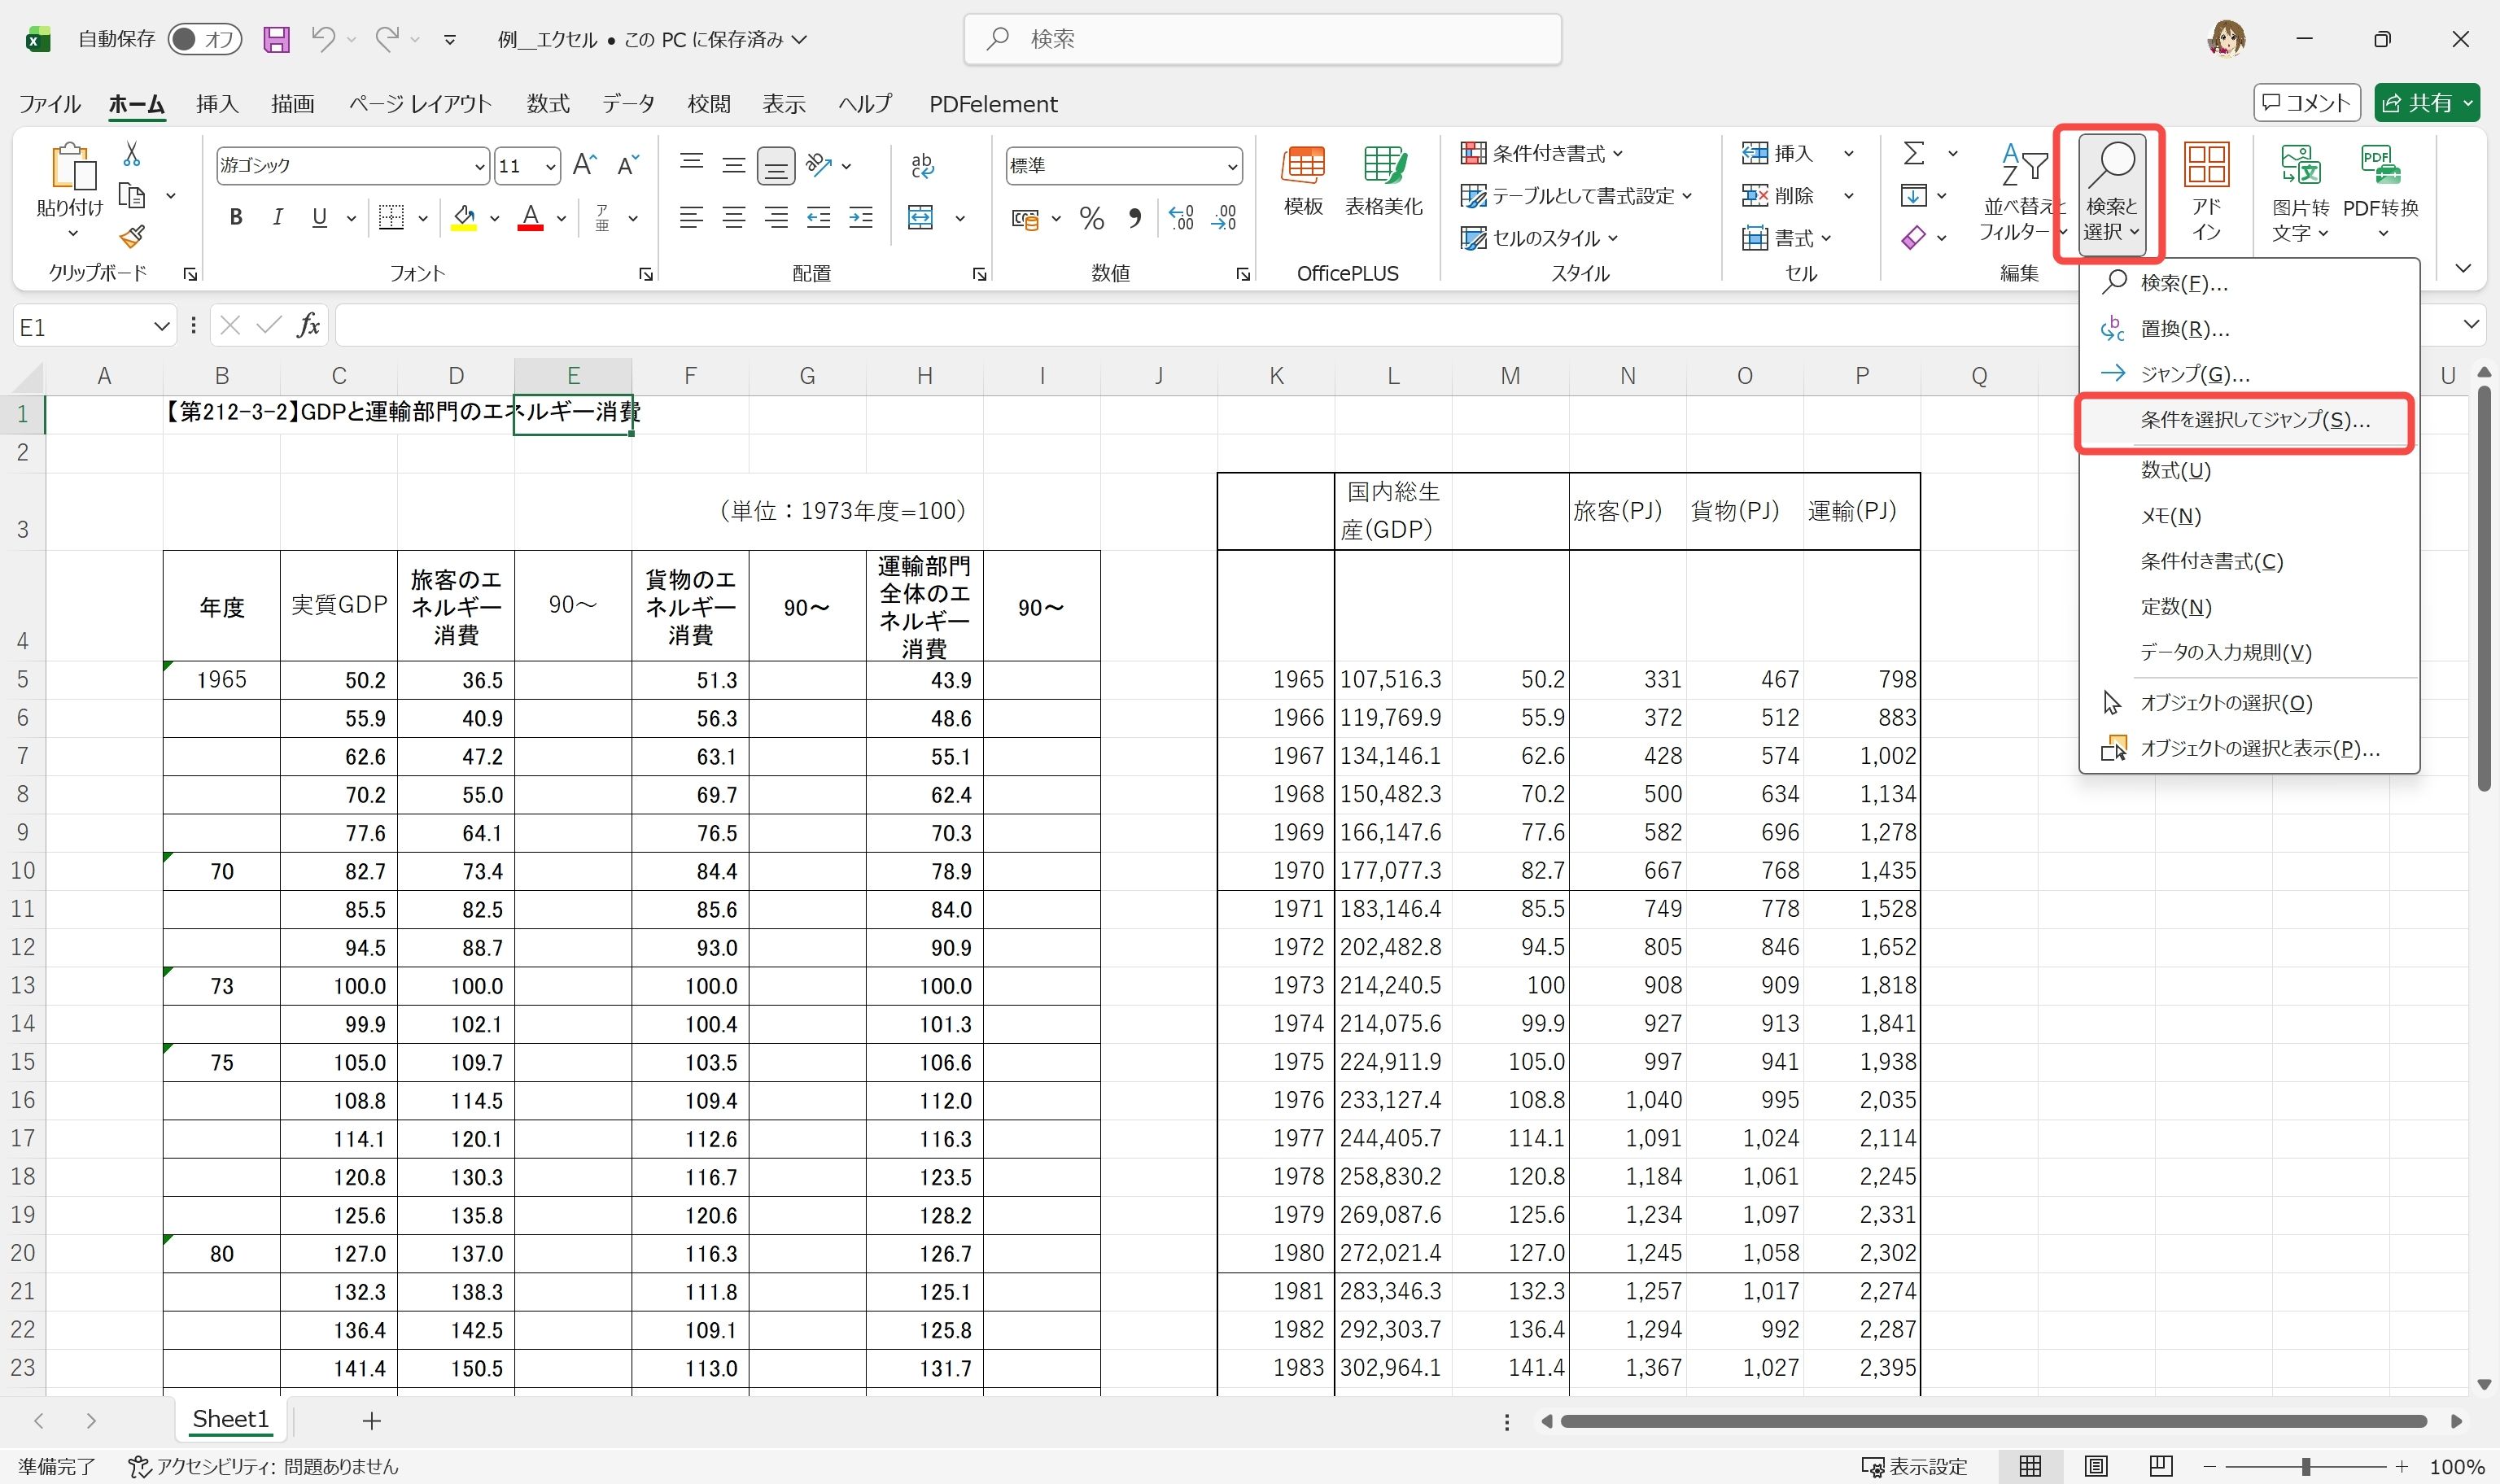2500x1484 pixels.
Task: Click the コメント button
Action: [x=2306, y=102]
